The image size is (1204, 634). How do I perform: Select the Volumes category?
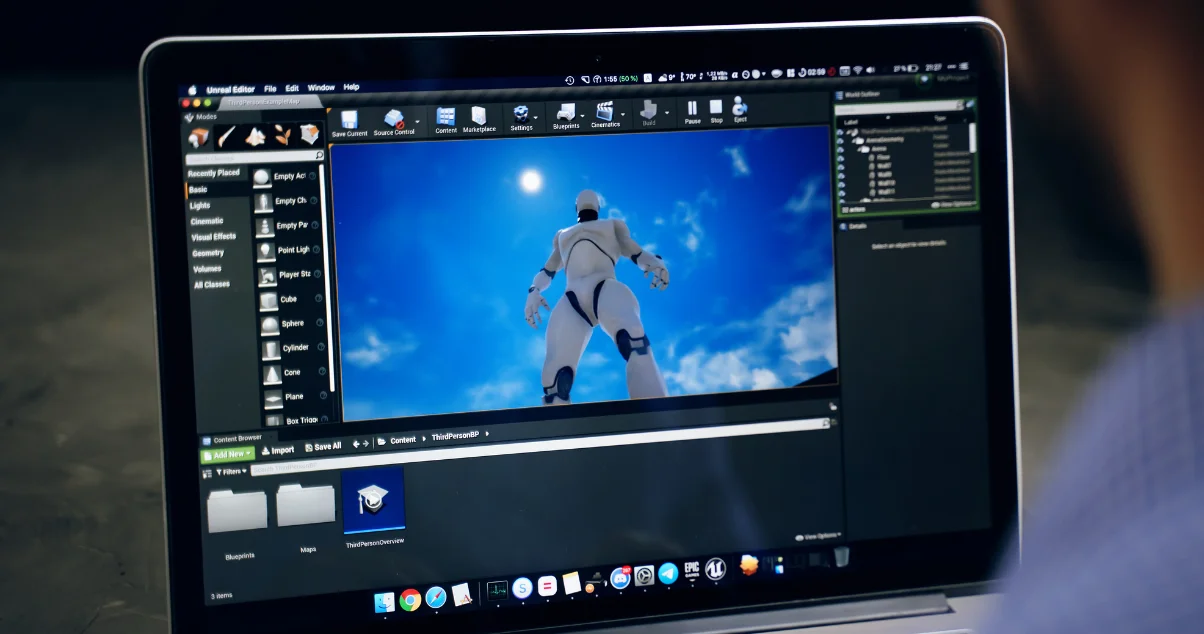(x=207, y=269)
